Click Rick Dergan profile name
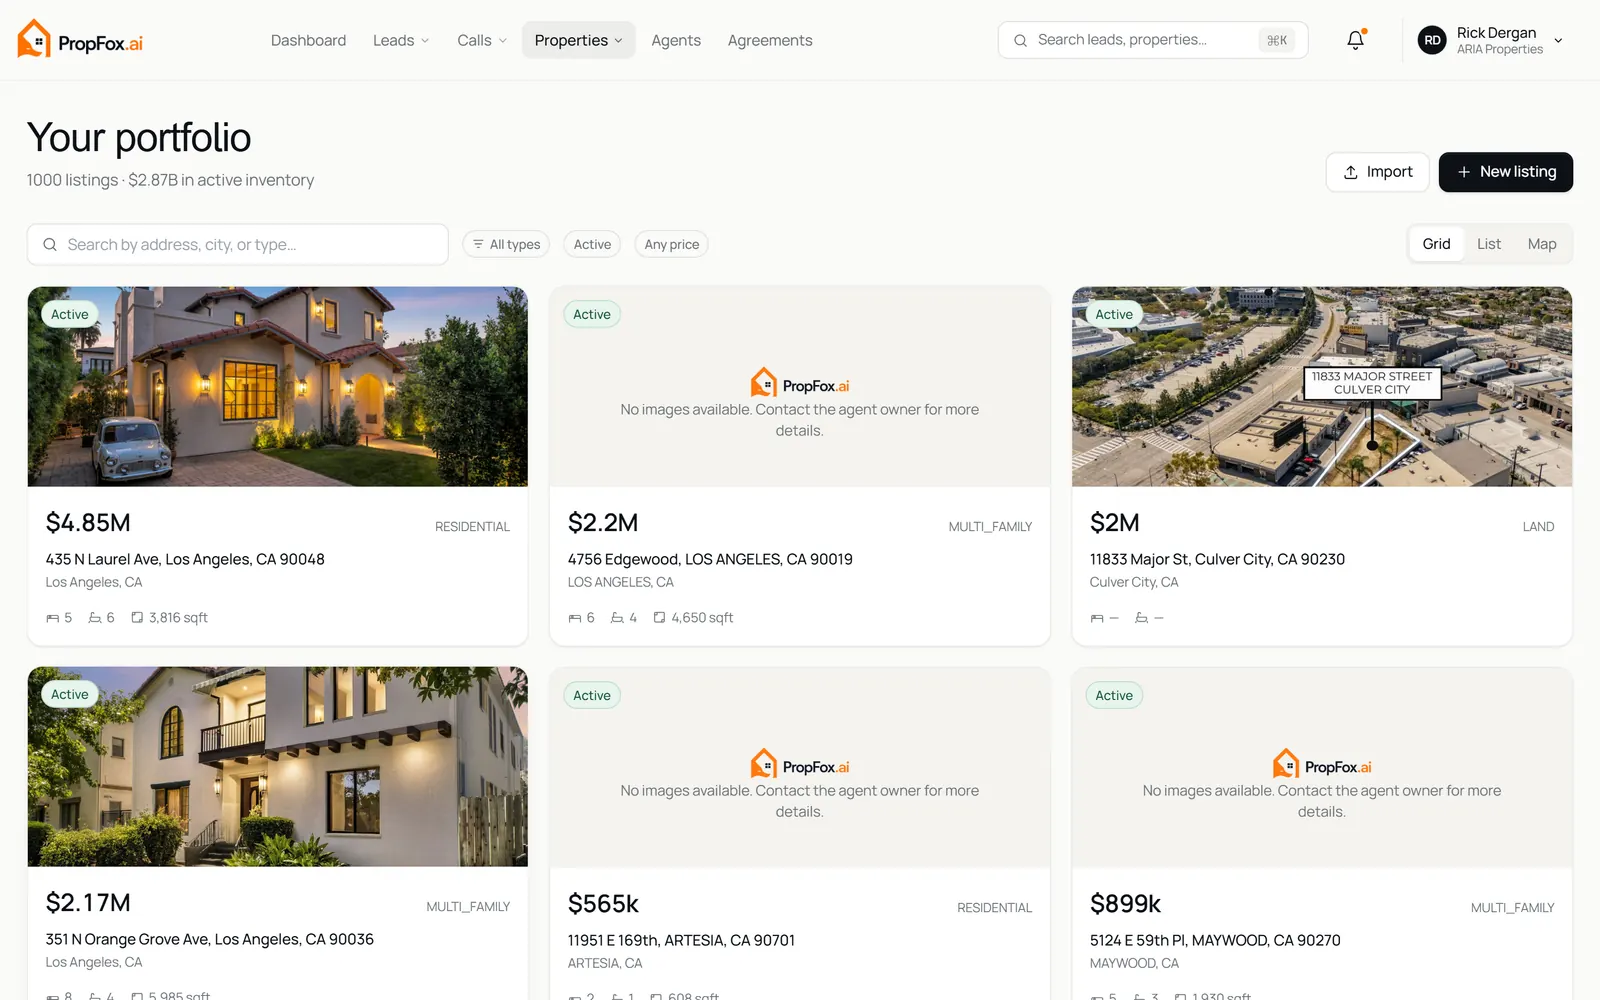1600x1000 pixels. coord(1496,33)
